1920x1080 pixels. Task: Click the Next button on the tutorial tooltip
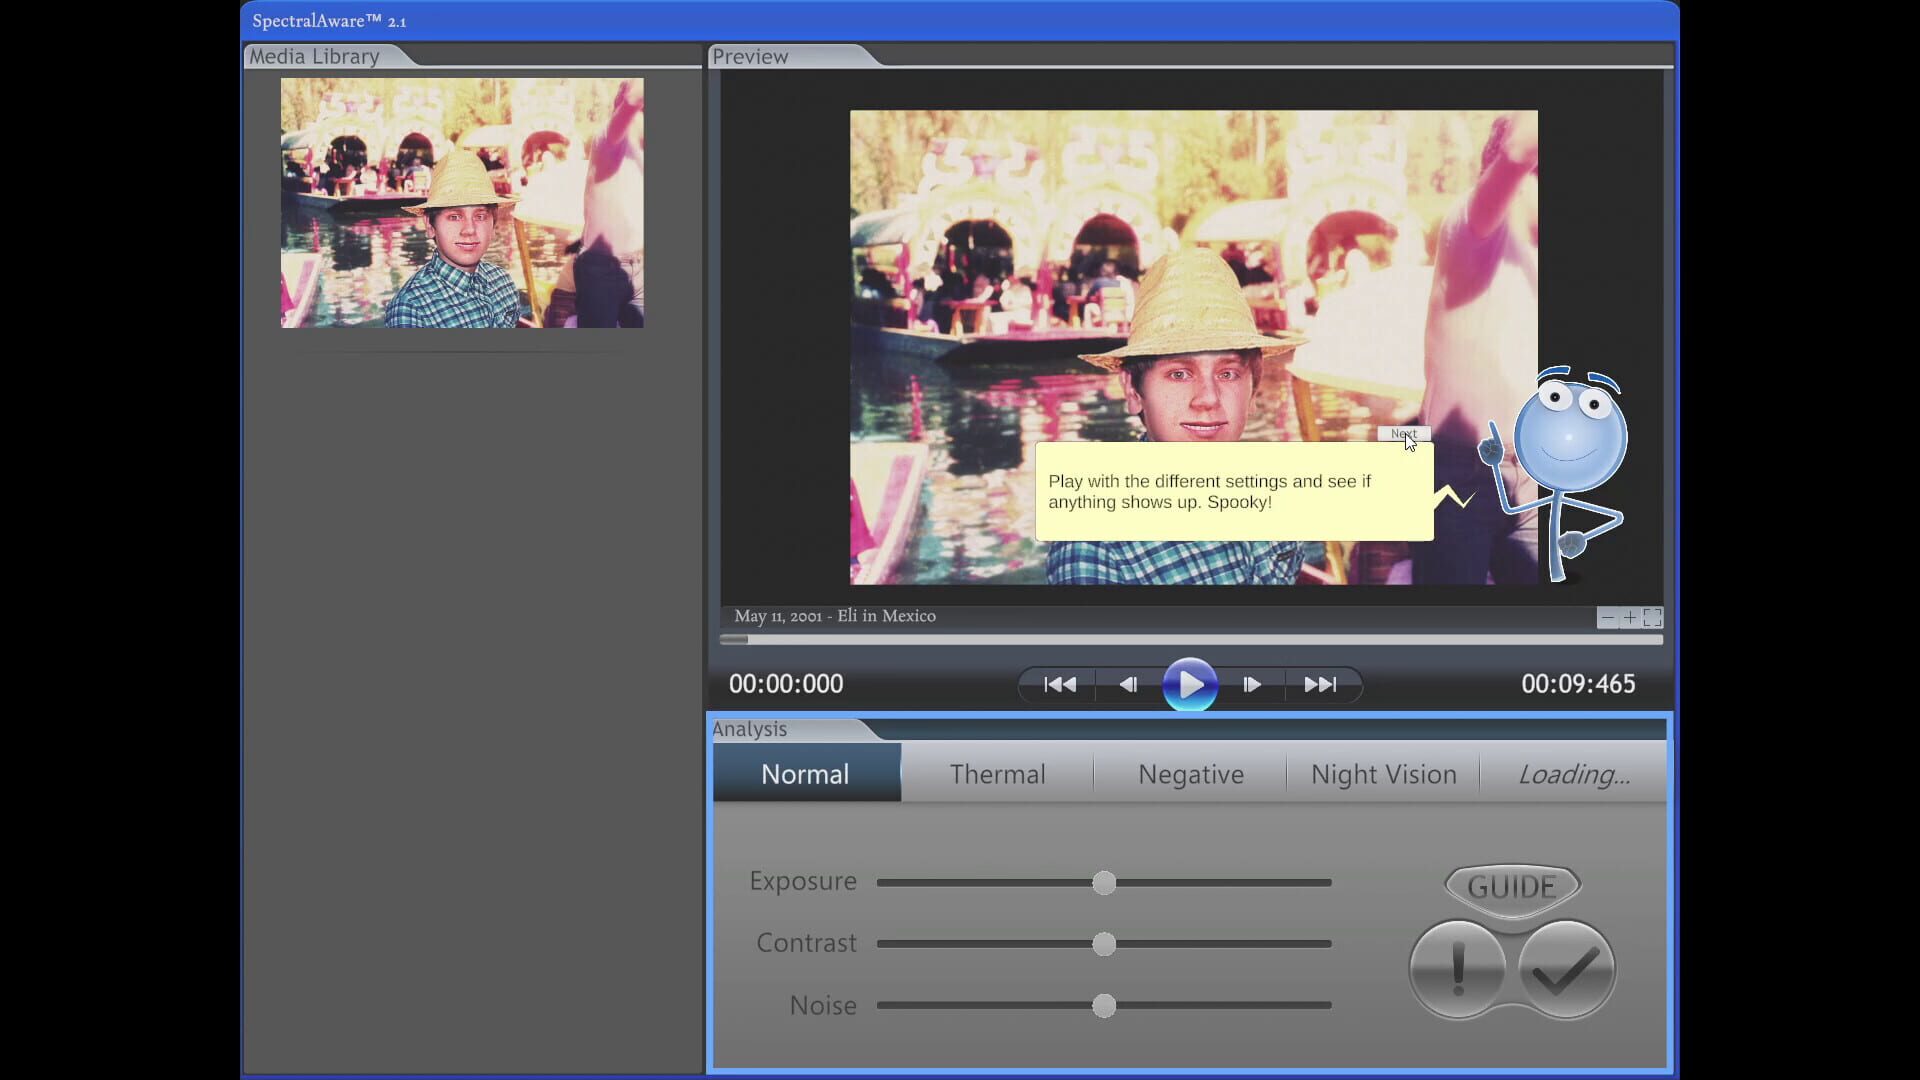[x=1405, y=433]
